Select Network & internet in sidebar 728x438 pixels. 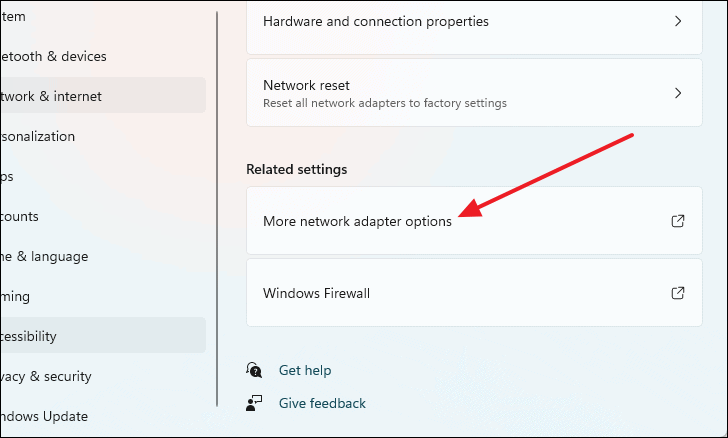[103, 95]
